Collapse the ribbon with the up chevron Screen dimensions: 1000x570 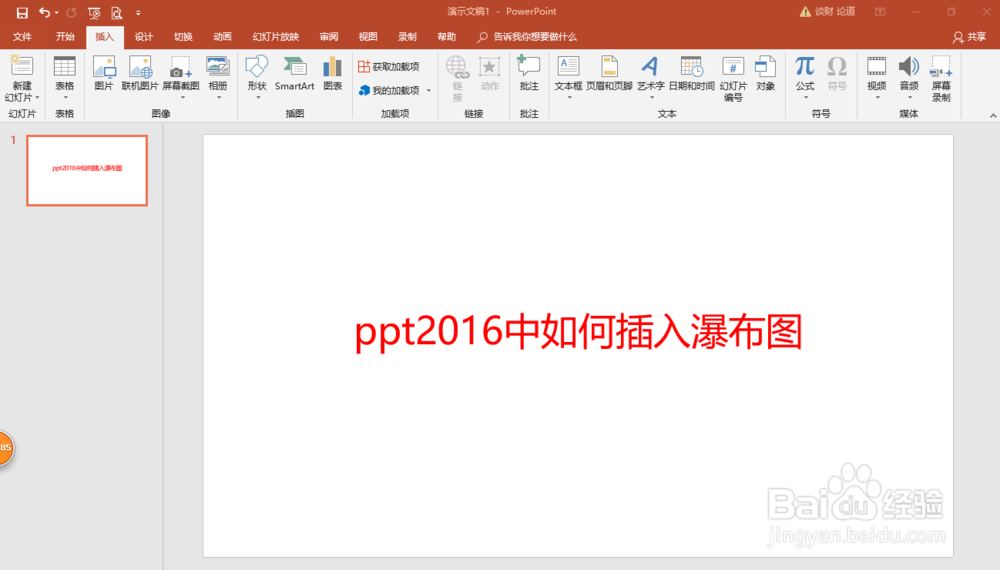993,115
